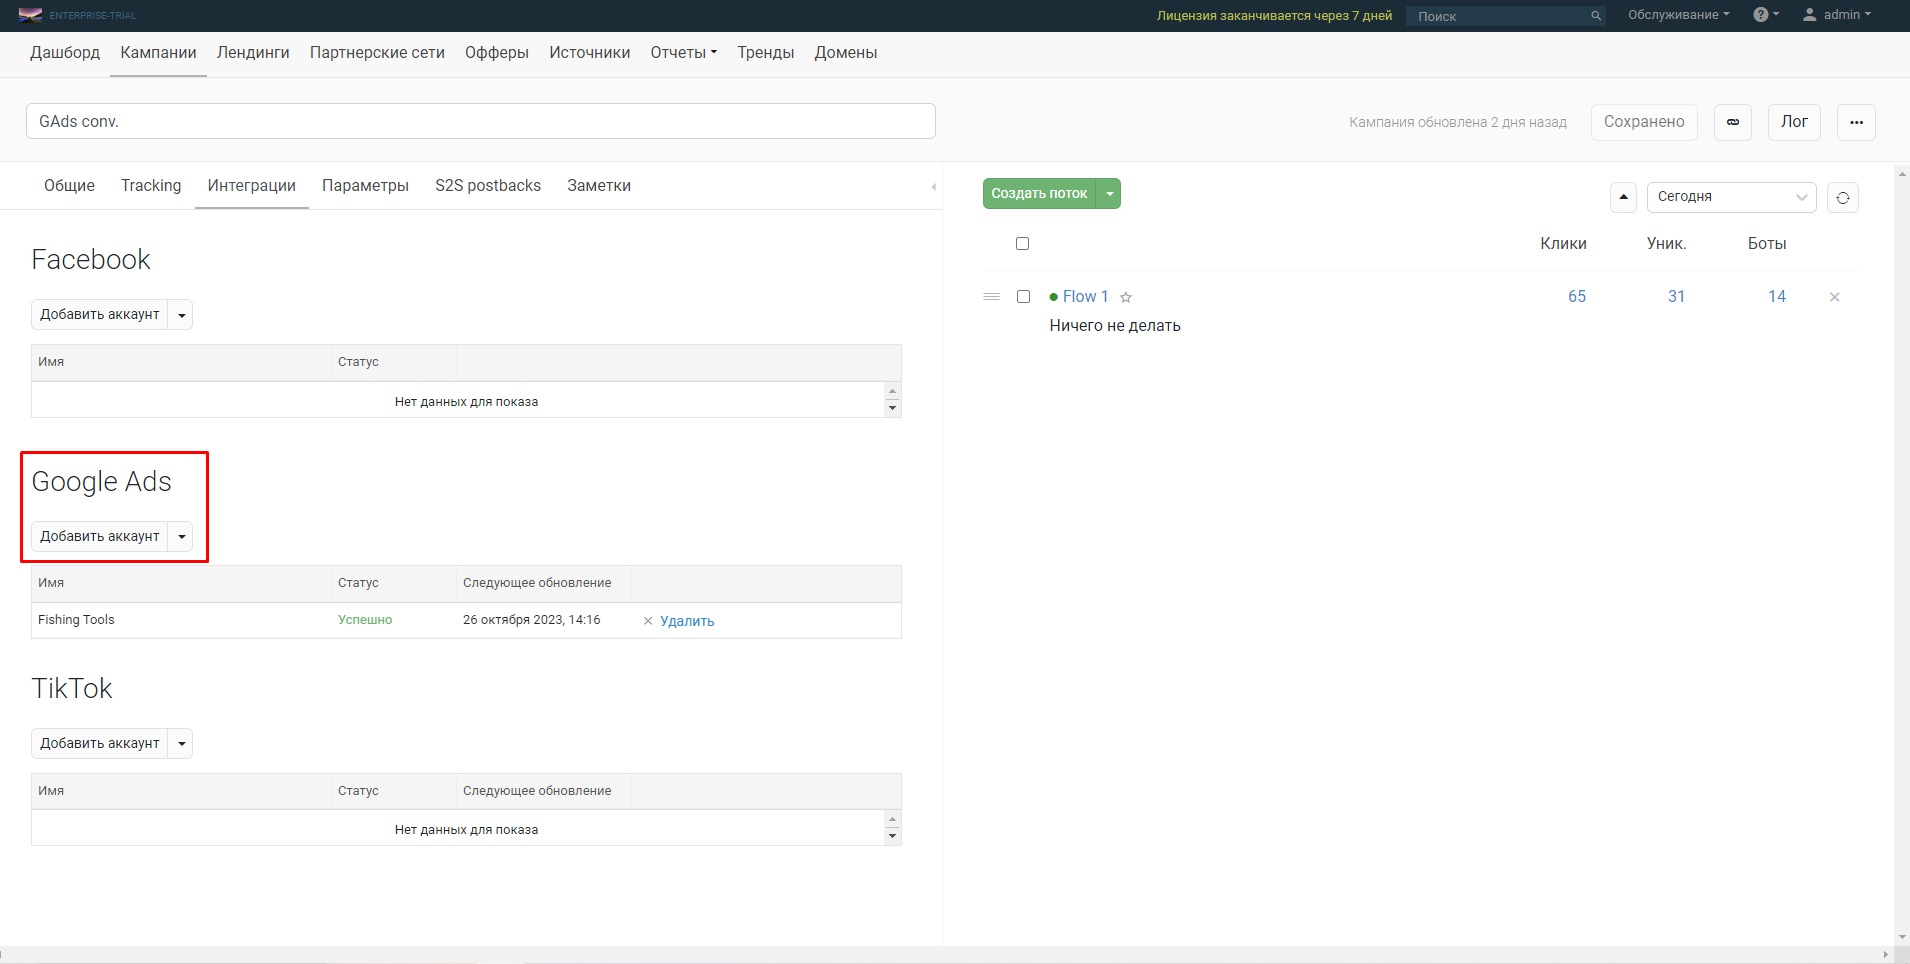Image resolution: width=1910 pixels, height=964 pixels.
Task: Switch to the S2S postbacks tab
Action: (x=488, y=186)
